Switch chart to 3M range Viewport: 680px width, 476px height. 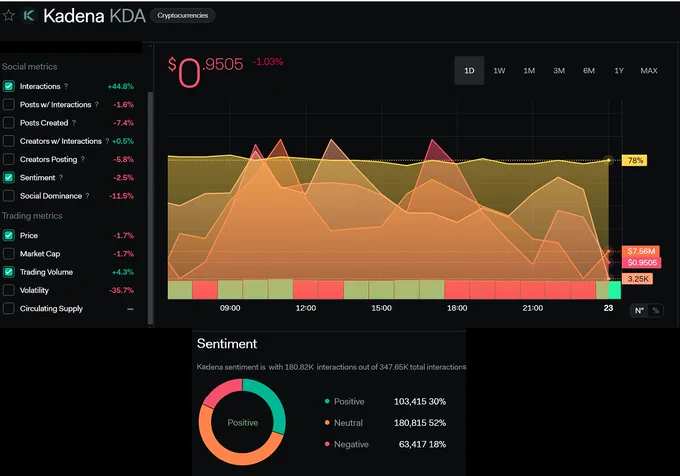[x=559, y=71]
